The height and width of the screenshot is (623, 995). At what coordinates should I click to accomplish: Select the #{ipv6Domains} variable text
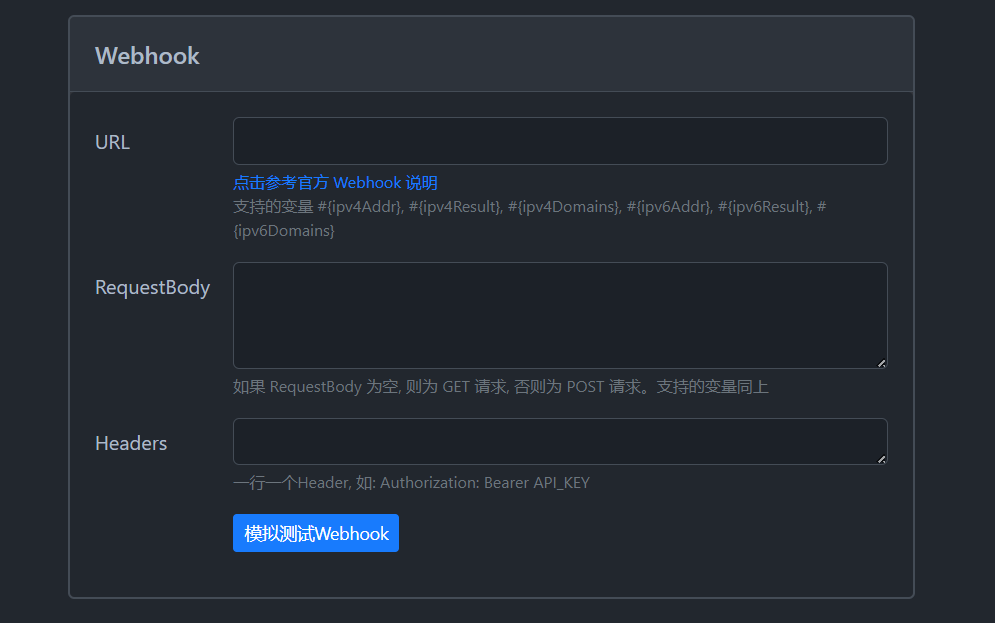tap(285, 231)
